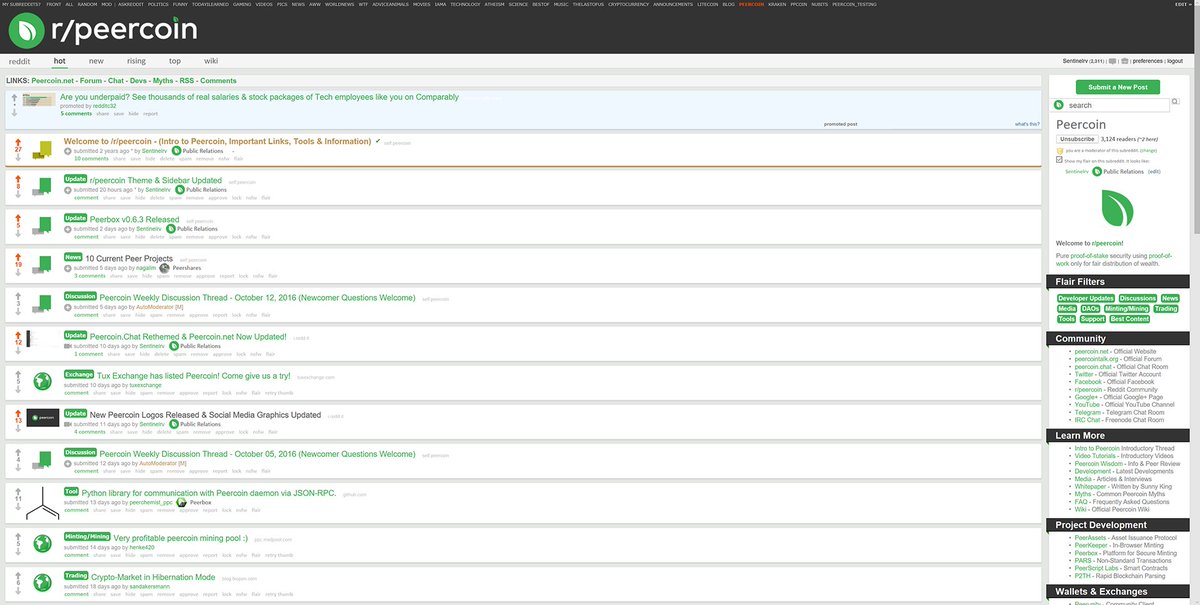Screen dimensions: 1200x605
Task: Upvote the New Peercoin Logos Released post
Action: click(18, 415)
